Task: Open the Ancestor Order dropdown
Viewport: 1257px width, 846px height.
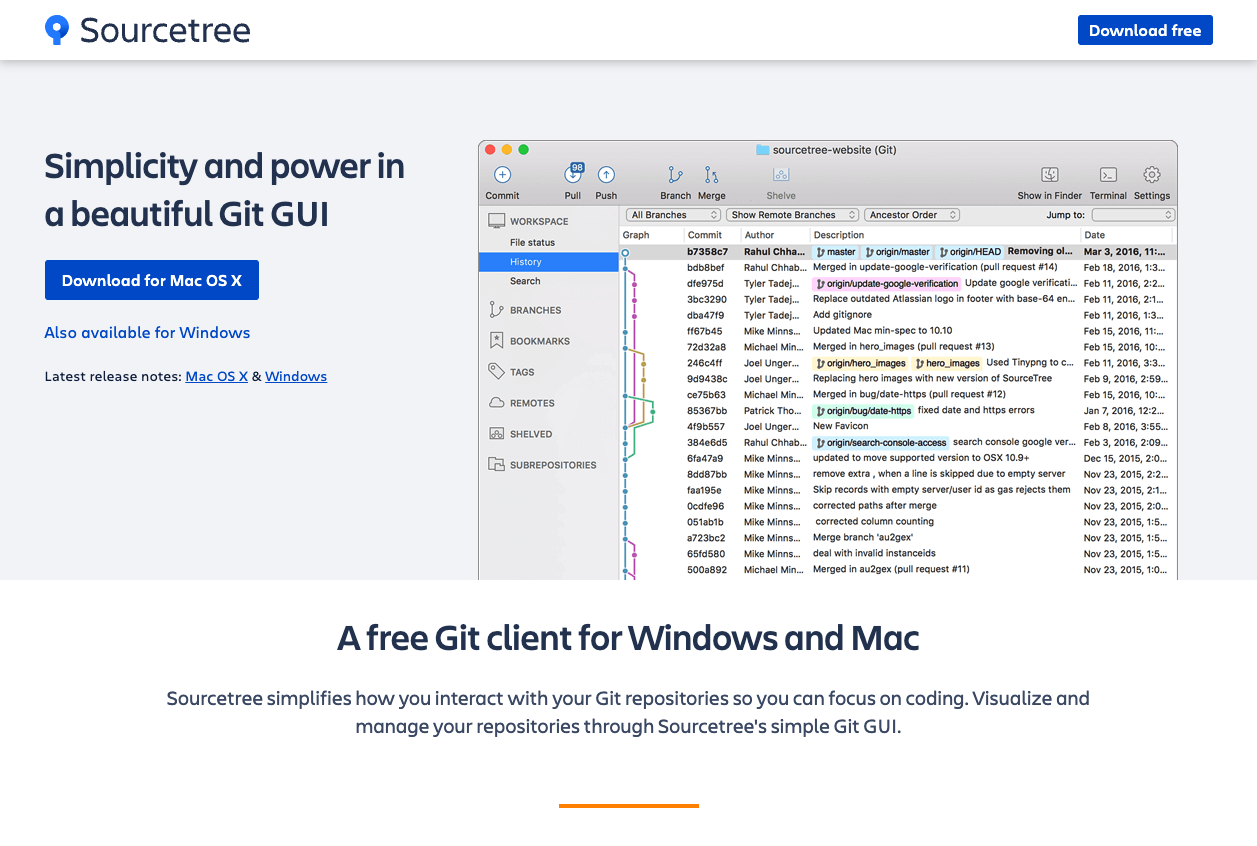Action: pyautogui.click(x=912, y=215)
